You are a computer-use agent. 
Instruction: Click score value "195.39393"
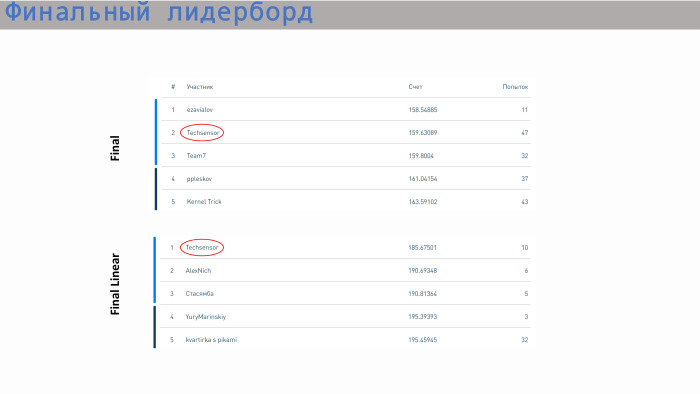click(x=422, y=317)
